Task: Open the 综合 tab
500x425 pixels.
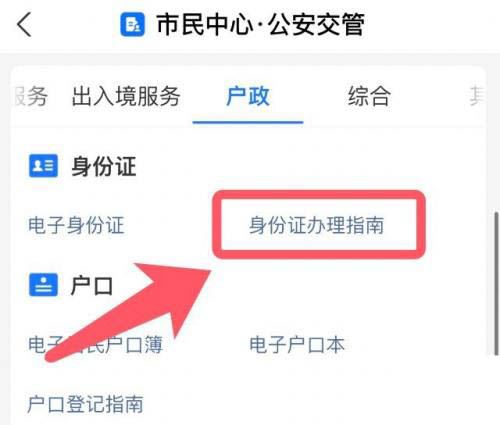Action: [369, 96]
